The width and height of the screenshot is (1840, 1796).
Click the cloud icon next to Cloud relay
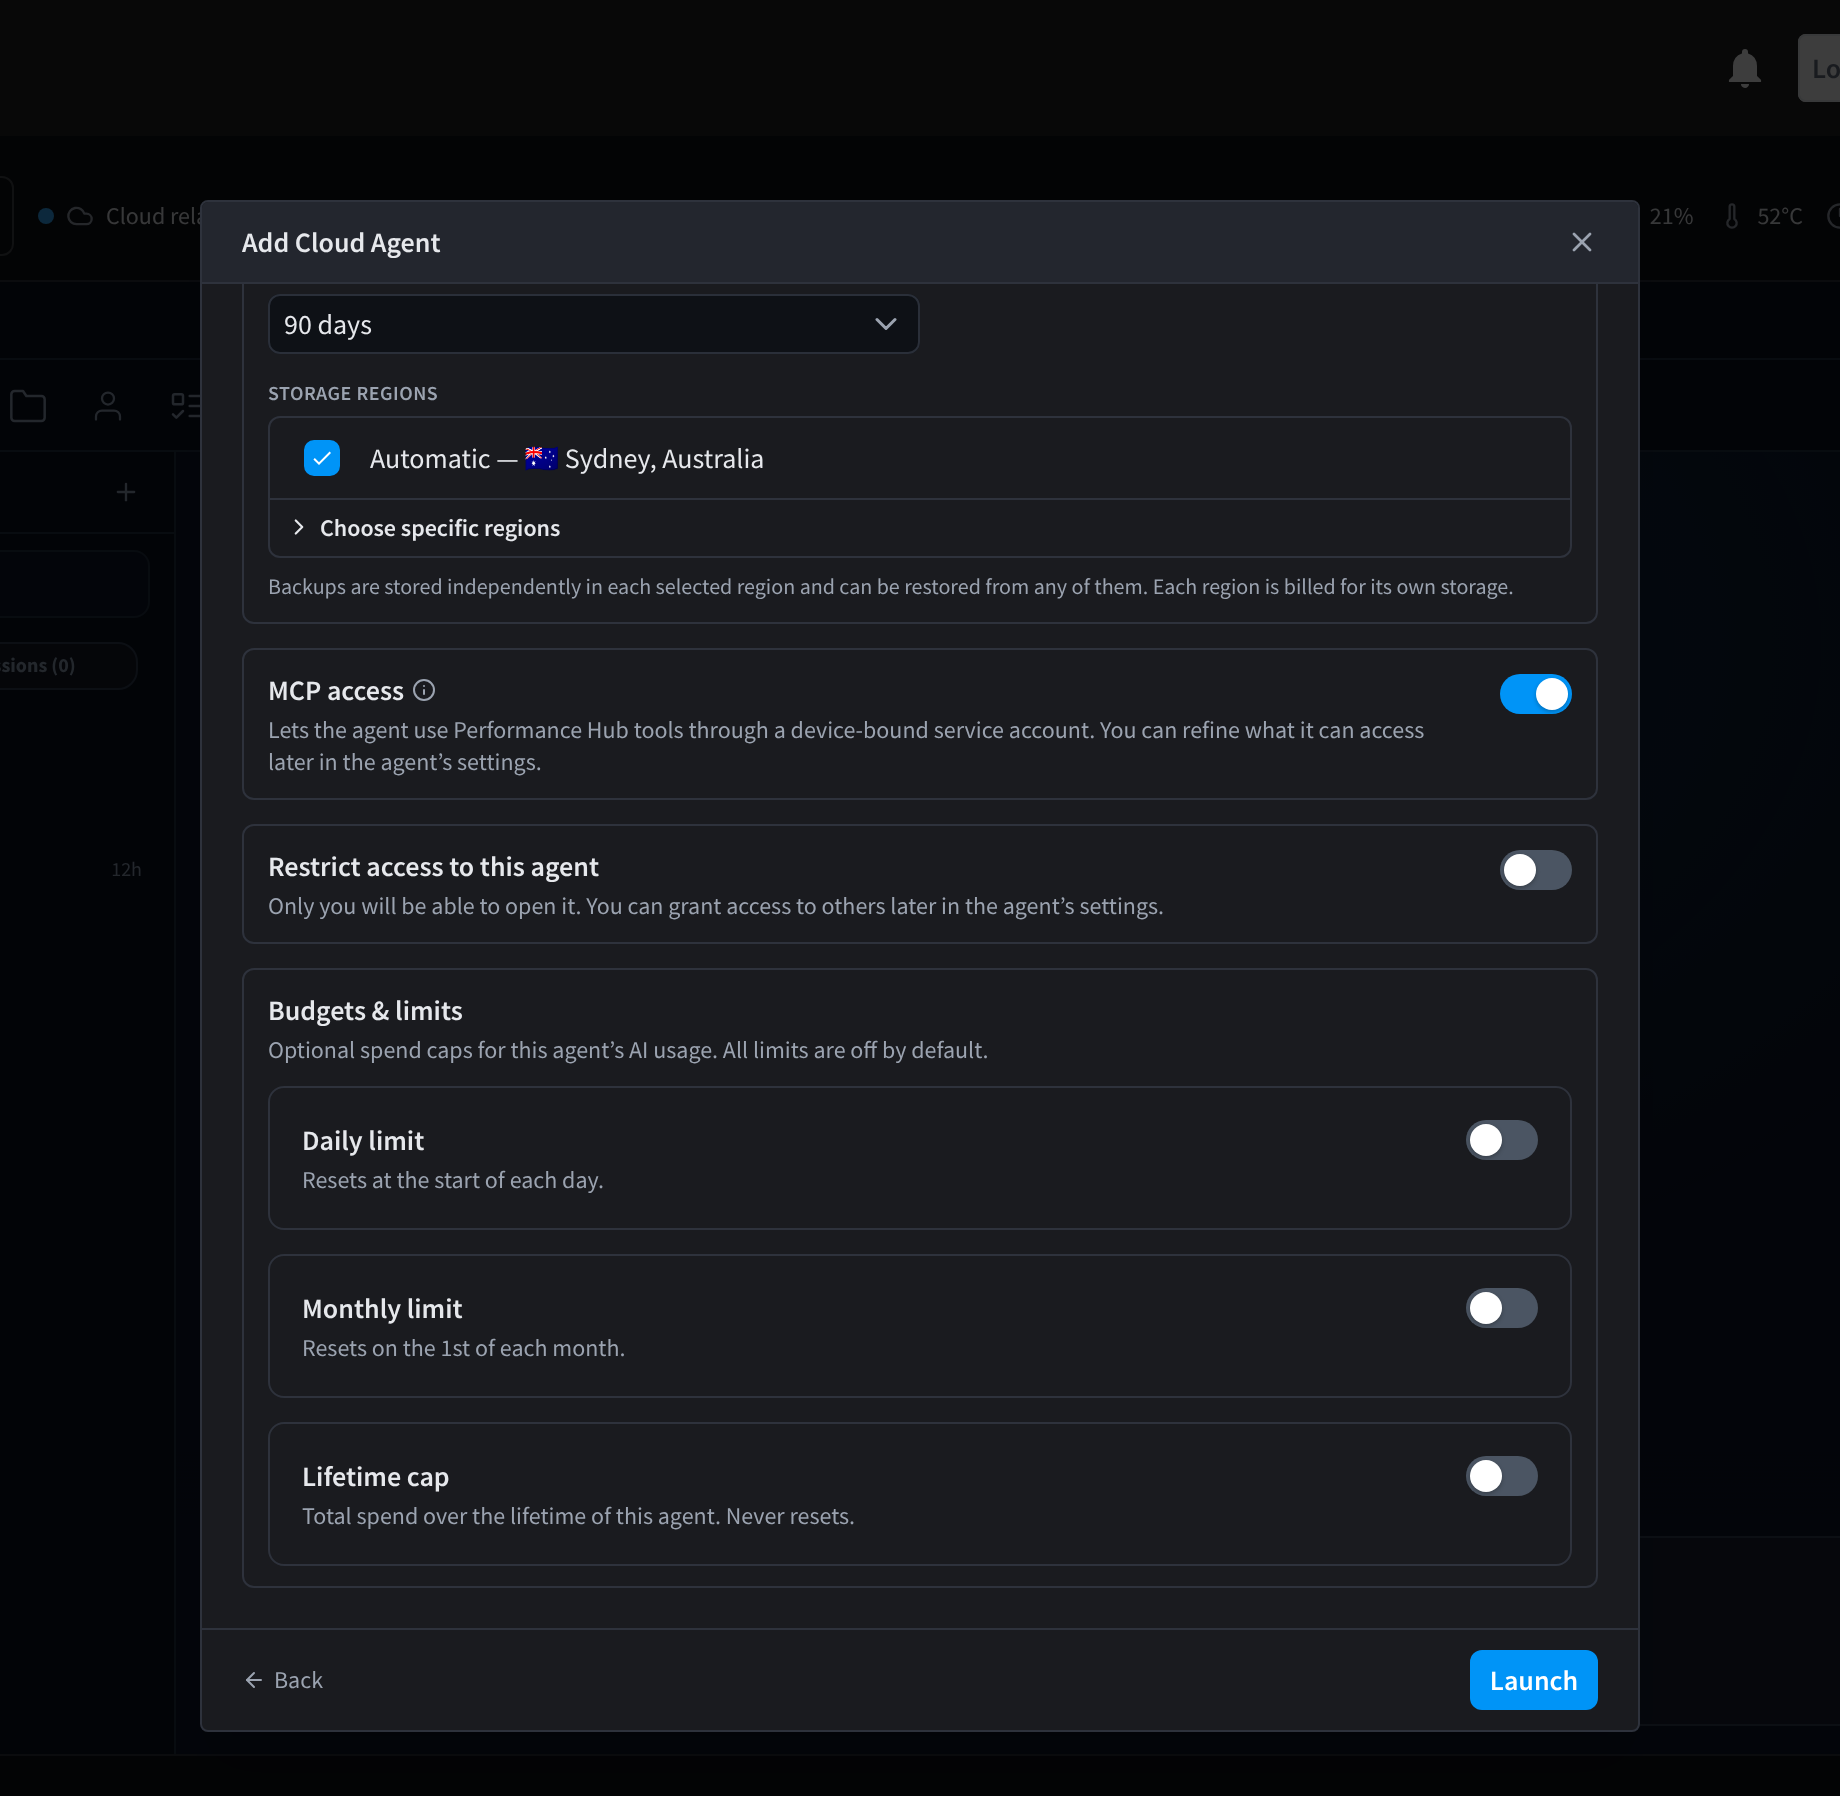click(x=80, y=216)
